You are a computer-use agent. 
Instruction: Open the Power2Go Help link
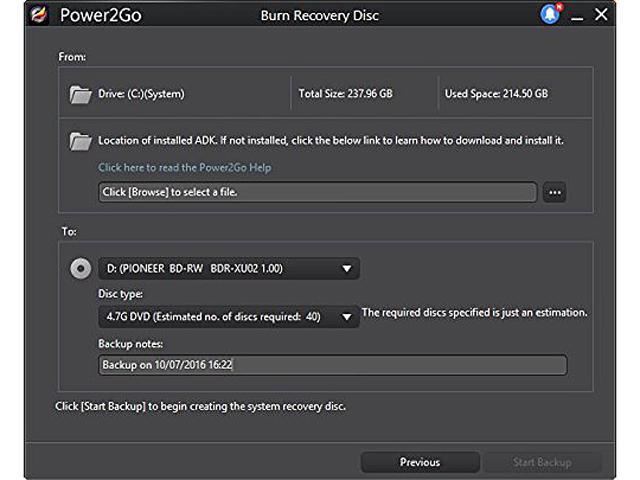[184, 167]
